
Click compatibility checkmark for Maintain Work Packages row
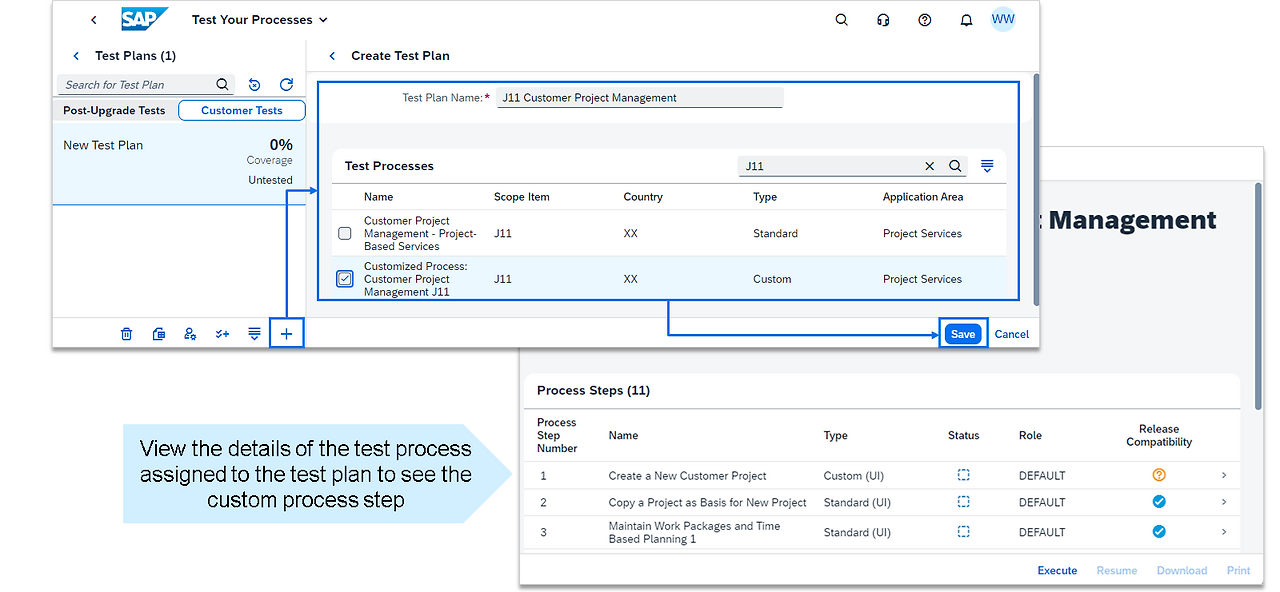pos(1159,532)
